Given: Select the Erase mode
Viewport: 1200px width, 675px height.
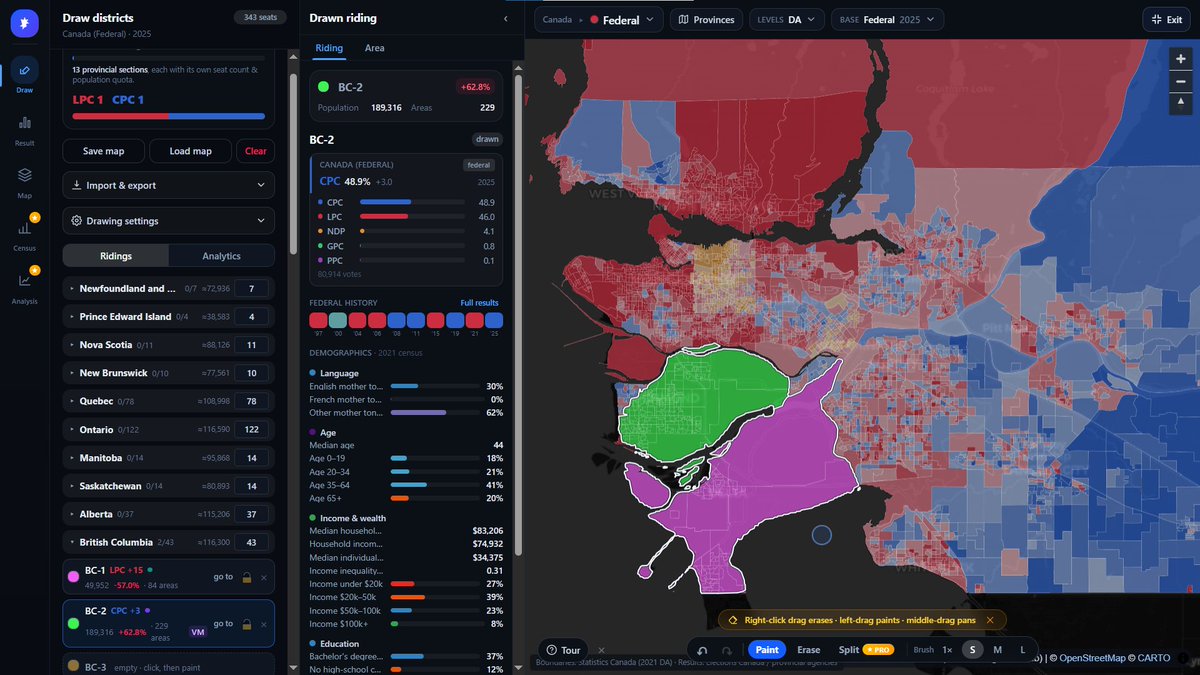Looking at the screenshot, I should (x=809, y=650).
